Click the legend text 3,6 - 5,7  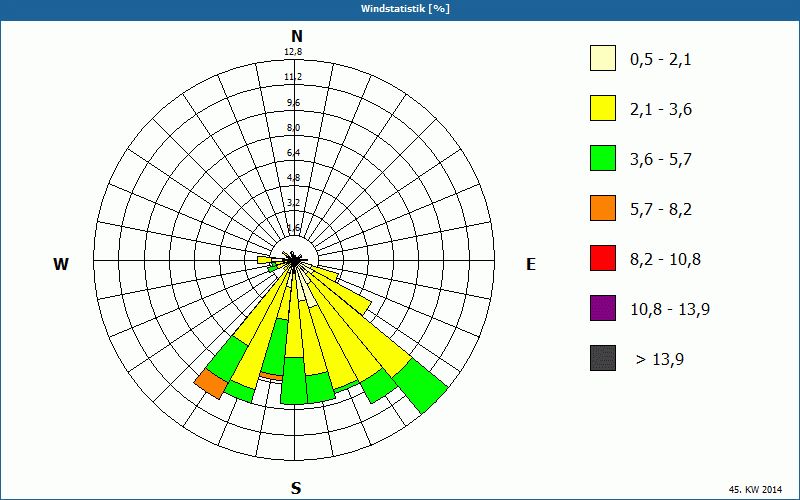pyautogui.click(x=661, y=160)
